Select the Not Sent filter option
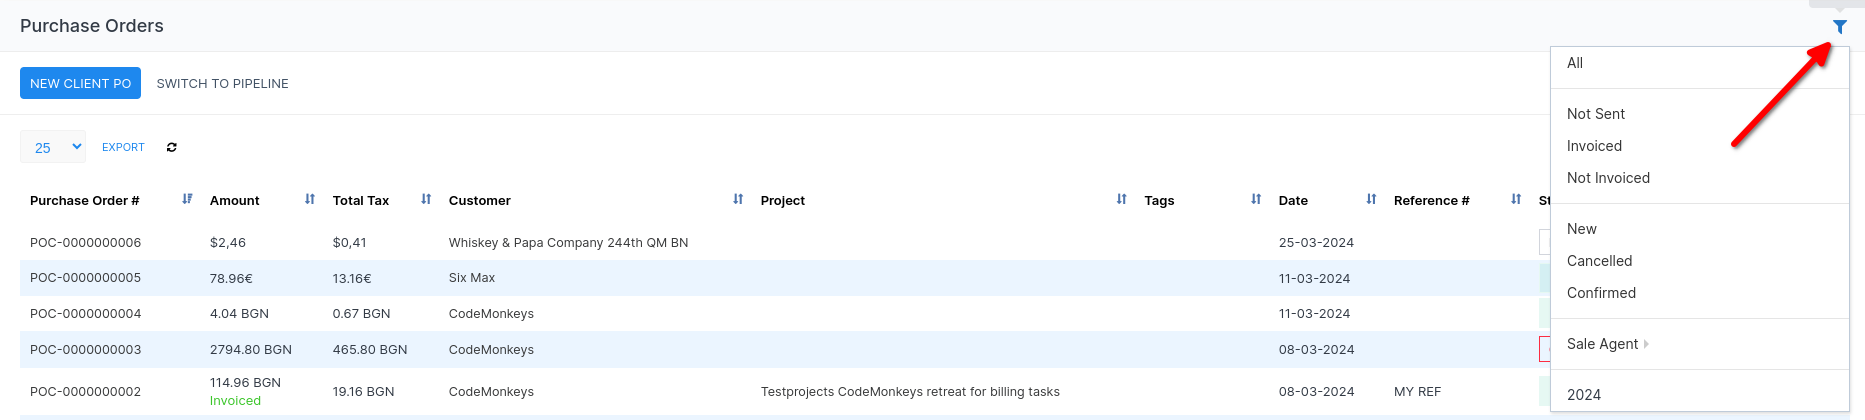1865x420 pixels. tap(1596, 114)
